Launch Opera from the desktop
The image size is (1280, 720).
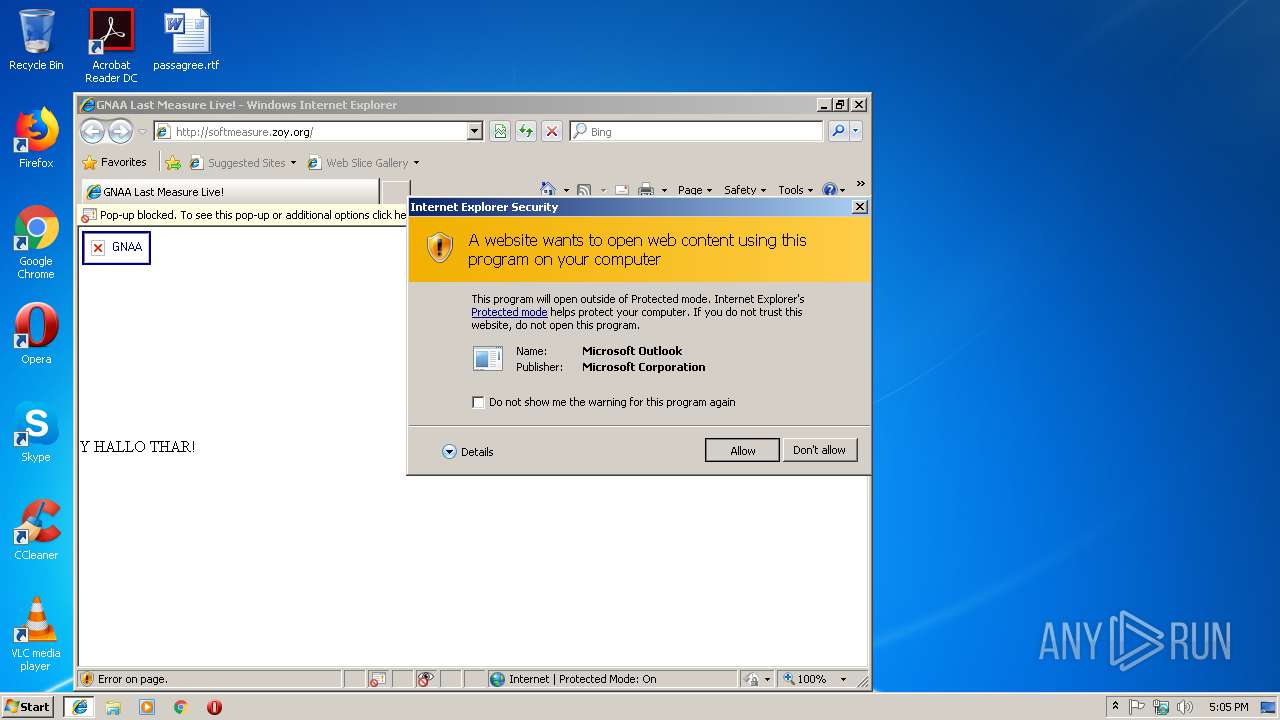[36, 334]
